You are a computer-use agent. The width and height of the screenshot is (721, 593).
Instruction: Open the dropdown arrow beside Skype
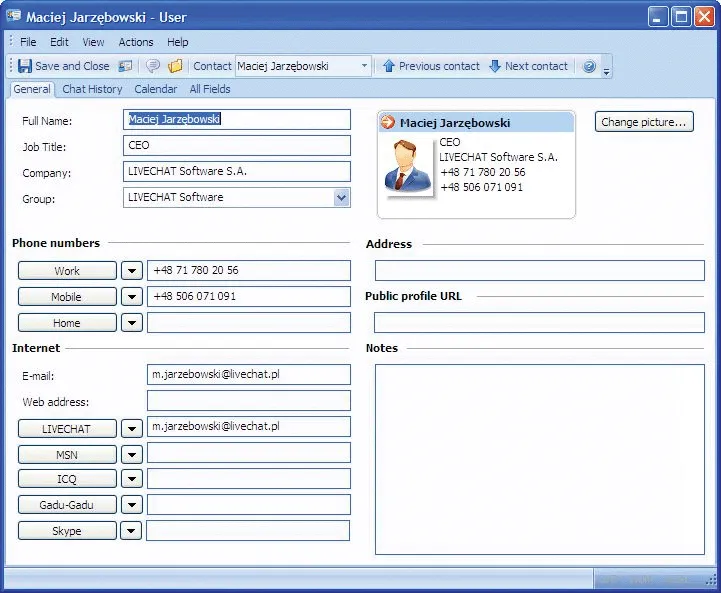point(131,531)
